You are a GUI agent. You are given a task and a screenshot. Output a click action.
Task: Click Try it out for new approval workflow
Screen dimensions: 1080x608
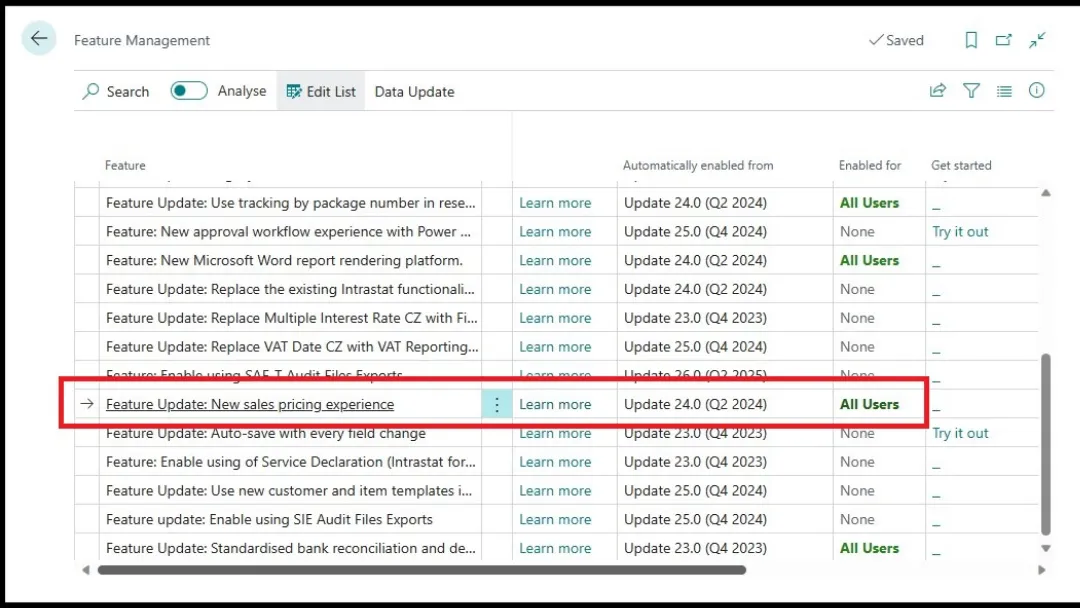(960, 232)
